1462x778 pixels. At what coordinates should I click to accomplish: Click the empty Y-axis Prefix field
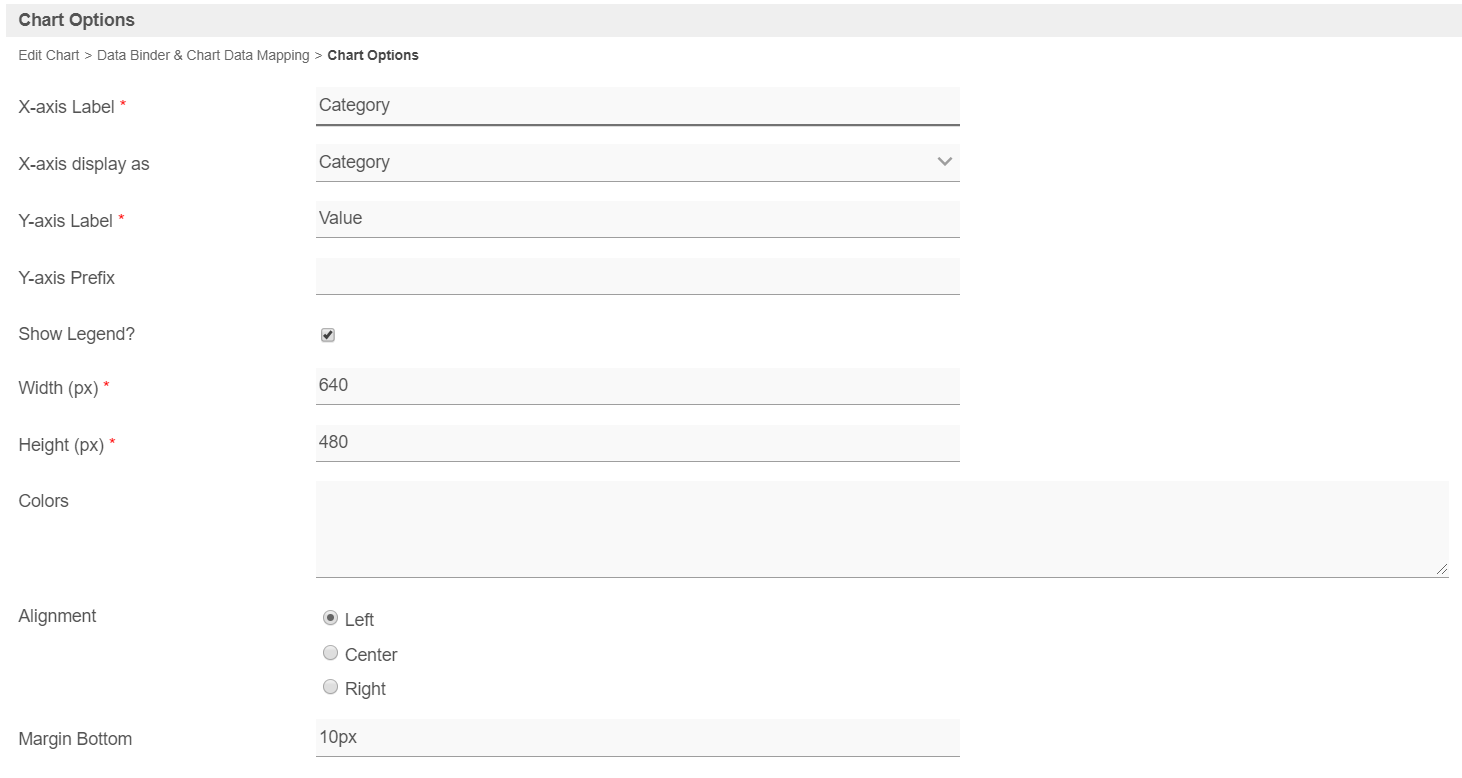(x=637, y=276)
